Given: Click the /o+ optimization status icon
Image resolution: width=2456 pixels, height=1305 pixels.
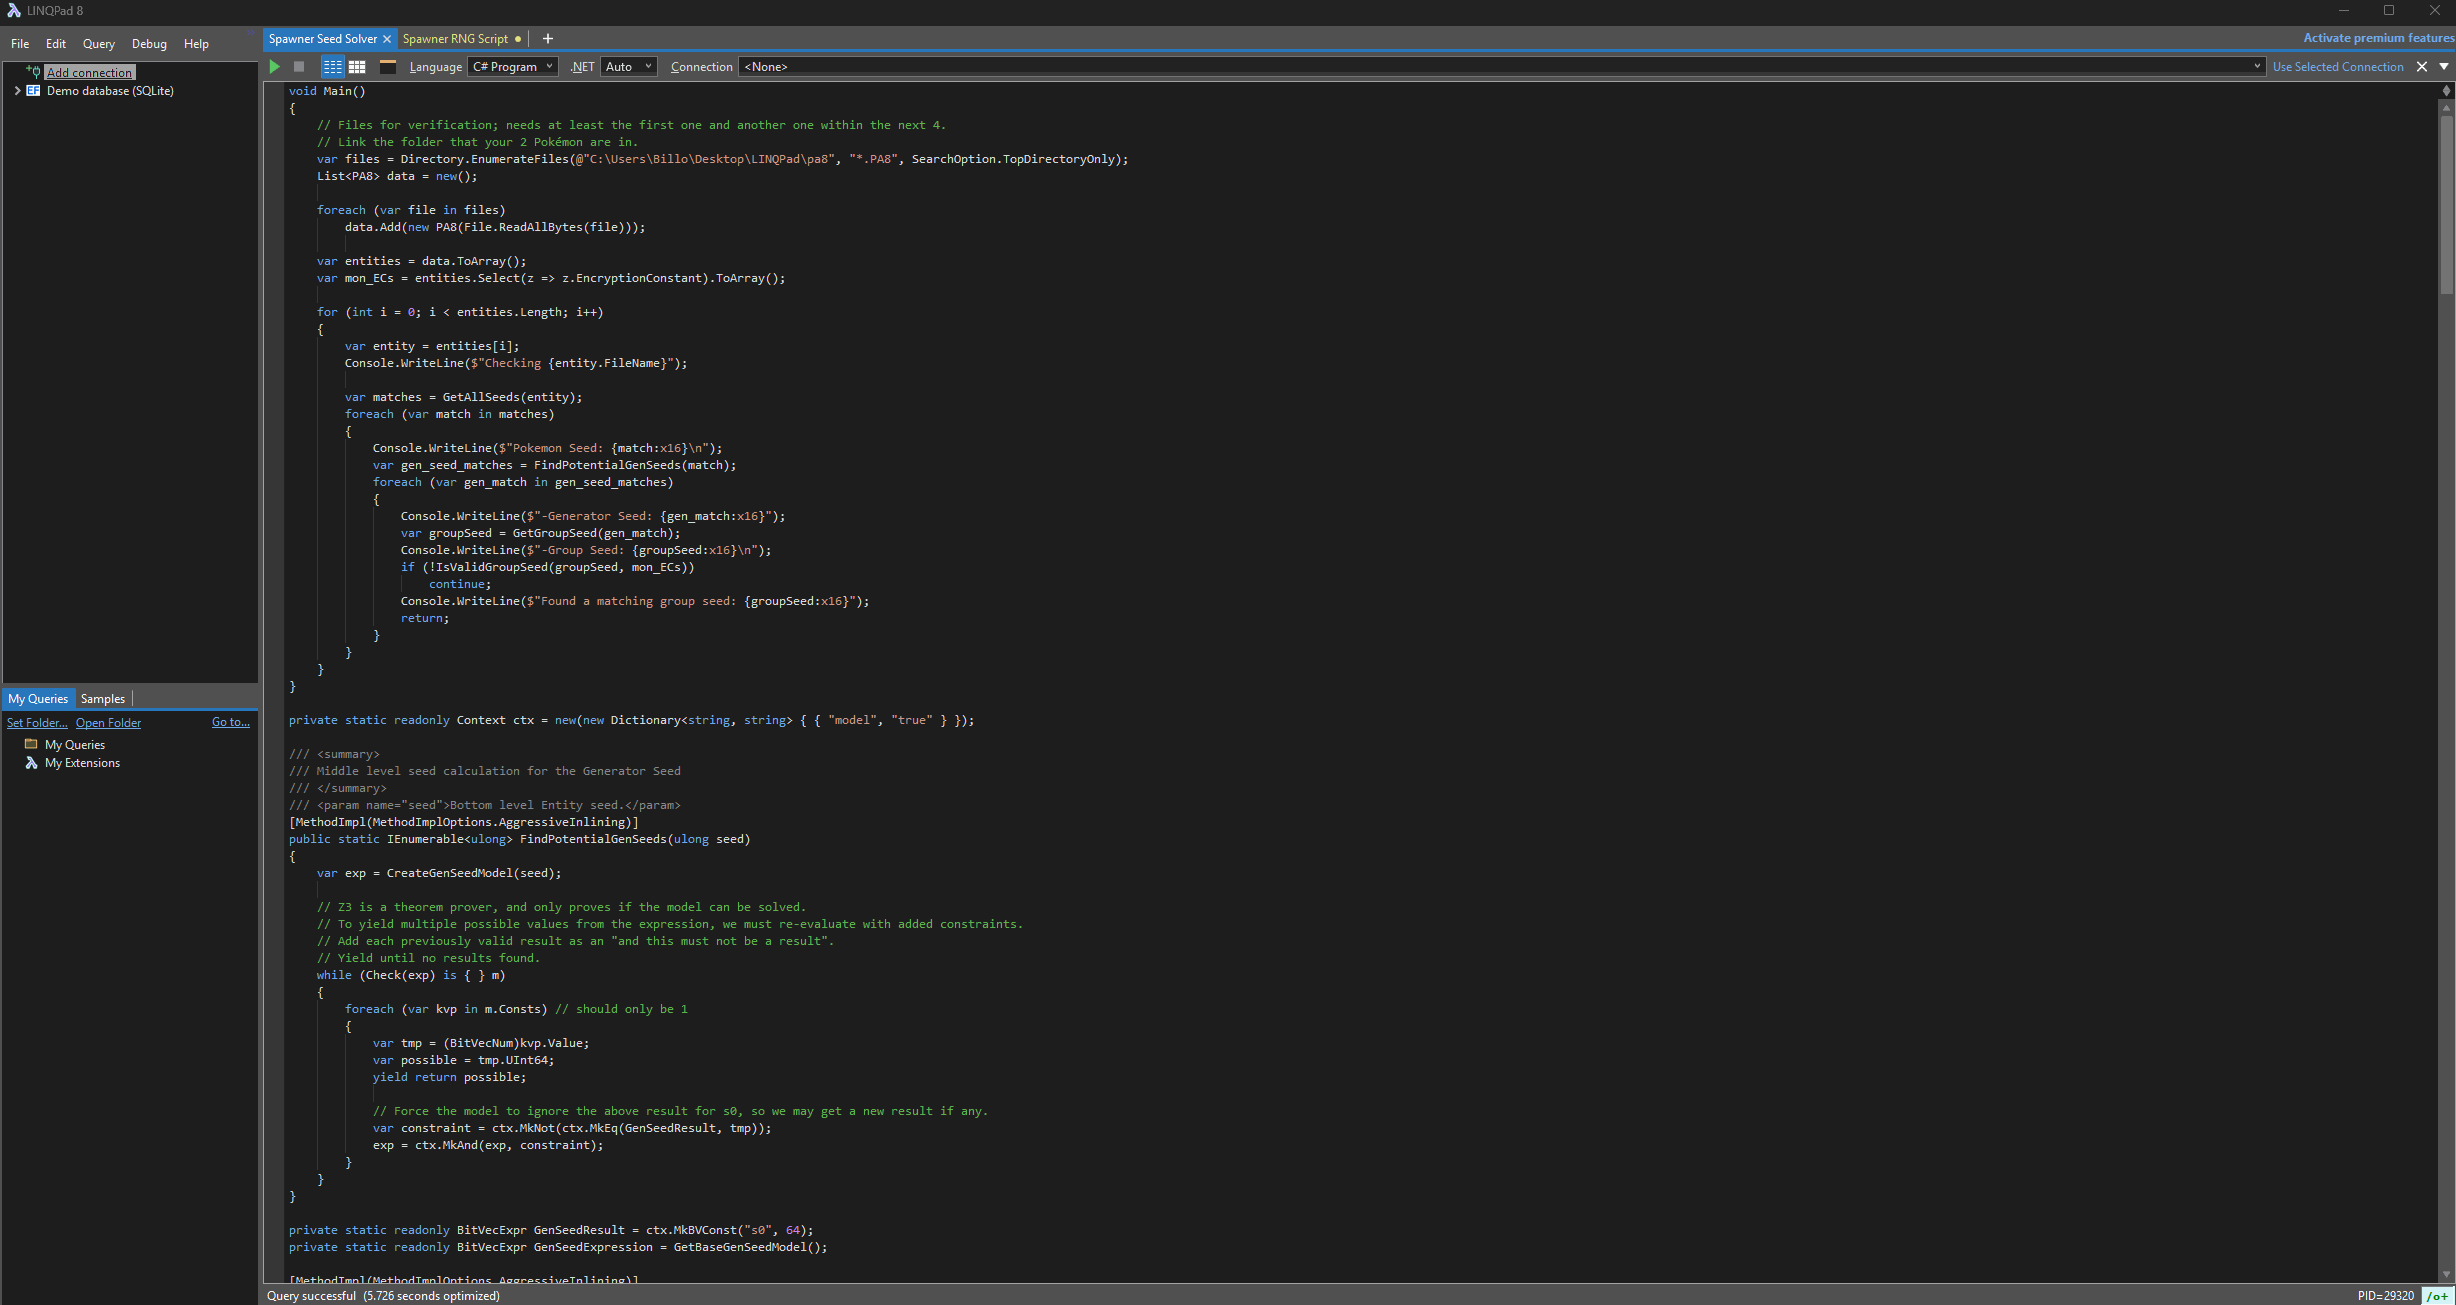Looking at the screenshot, I should coord(2437,1296).
